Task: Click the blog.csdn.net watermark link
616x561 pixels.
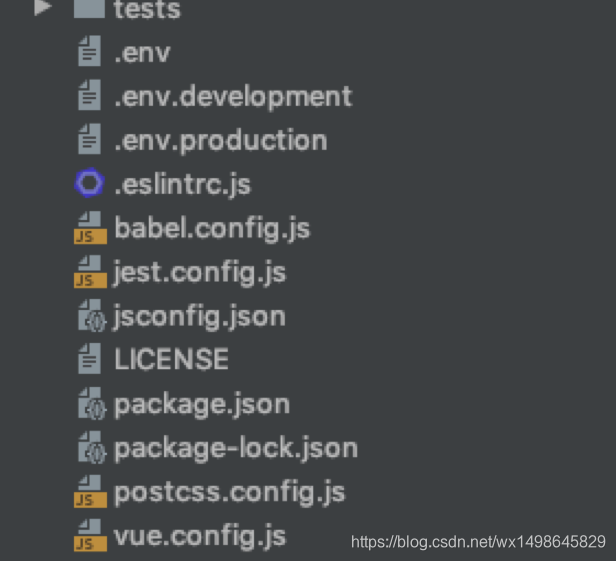Action: pyautogui.click(x=478, y=542)
